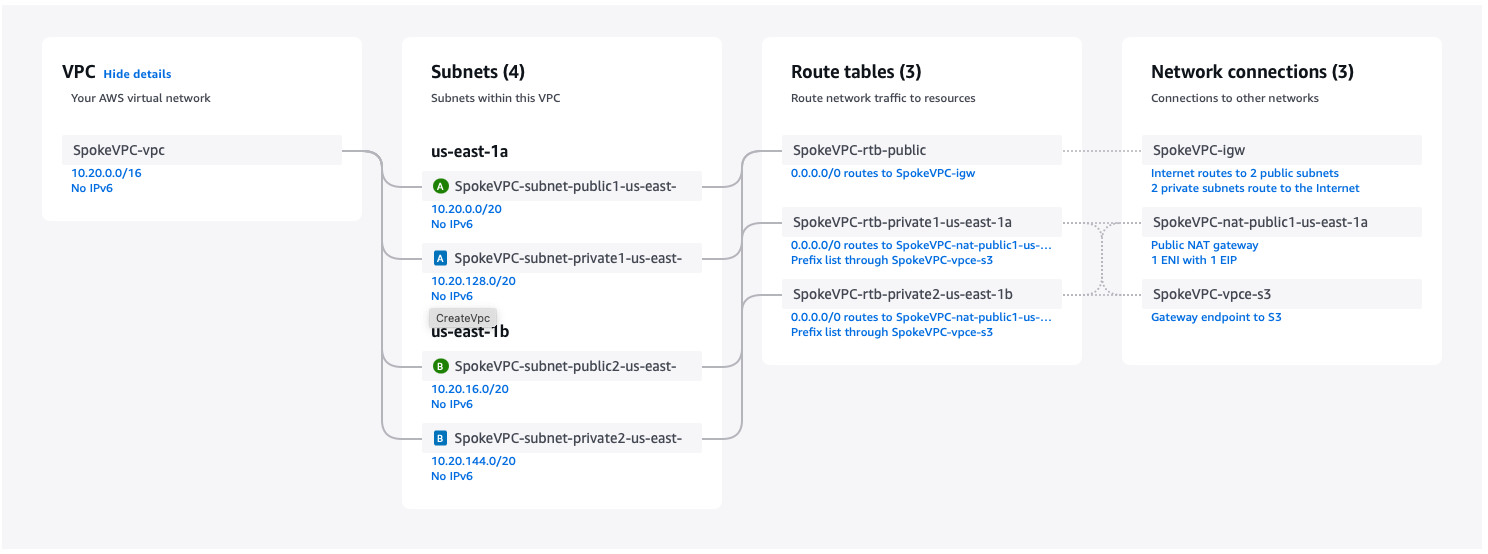Click the VPC CIDR 10.20.0.0/16 link

pyautogui.click(x=106, y=173)
